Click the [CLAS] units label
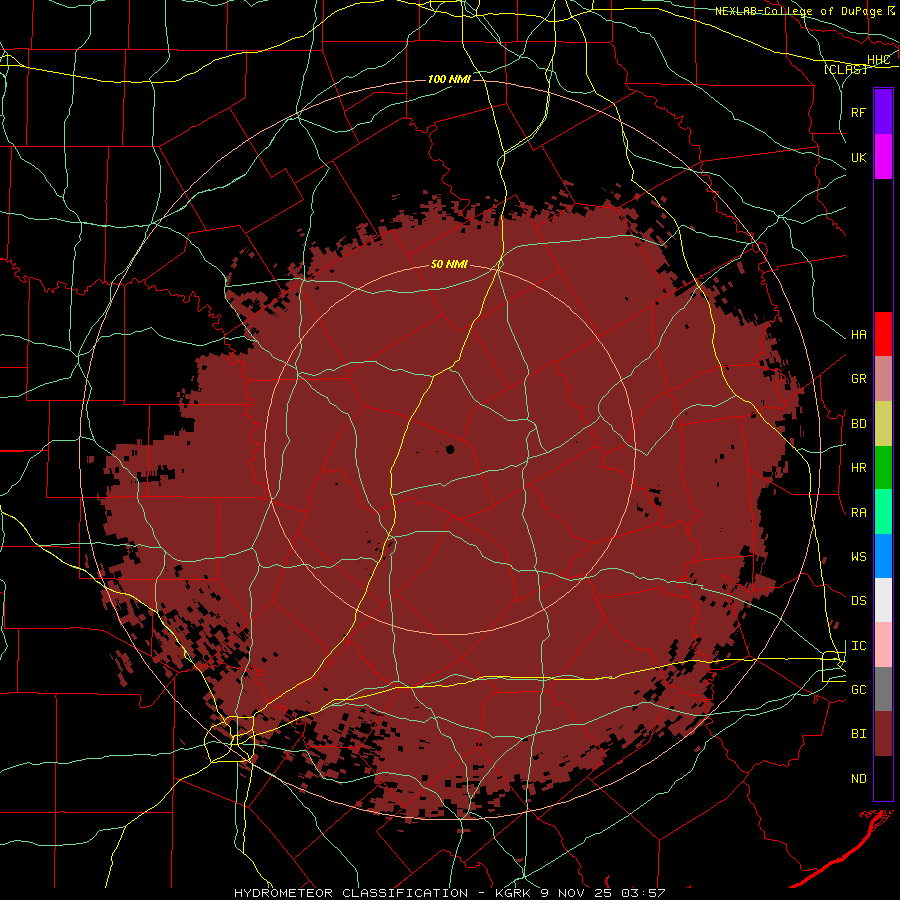The width and height of the screenshot is (900, 900). click(x=845, y=69)
